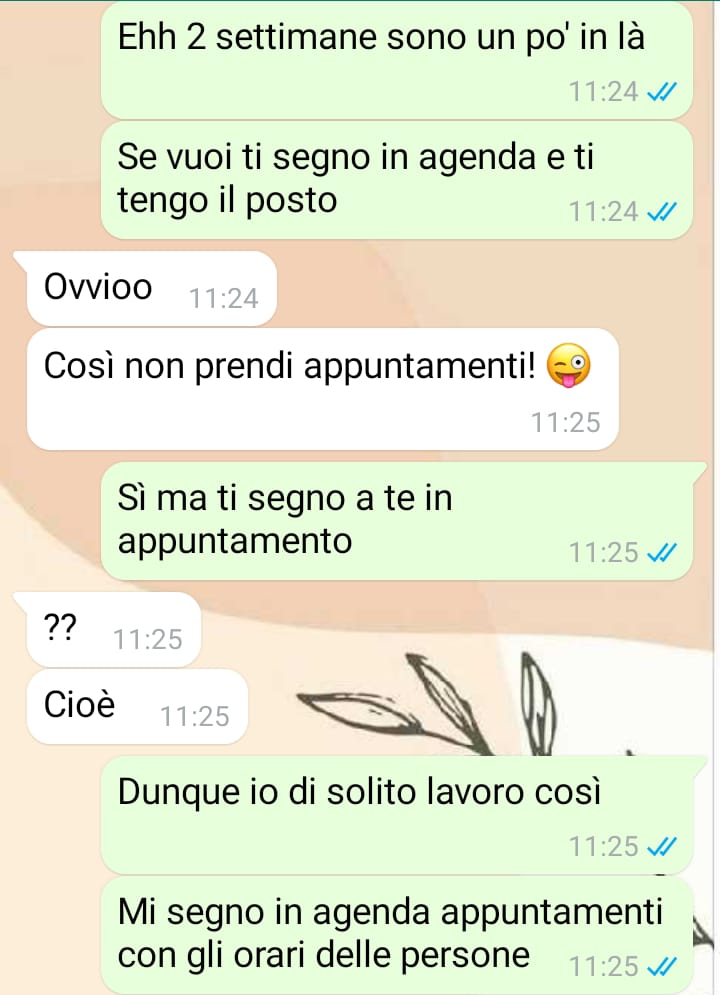Viewport: 720px width, 995px height.
Task: Tap the 11:24 timestamp beside 'Ovvioo'
Action: 224,298
